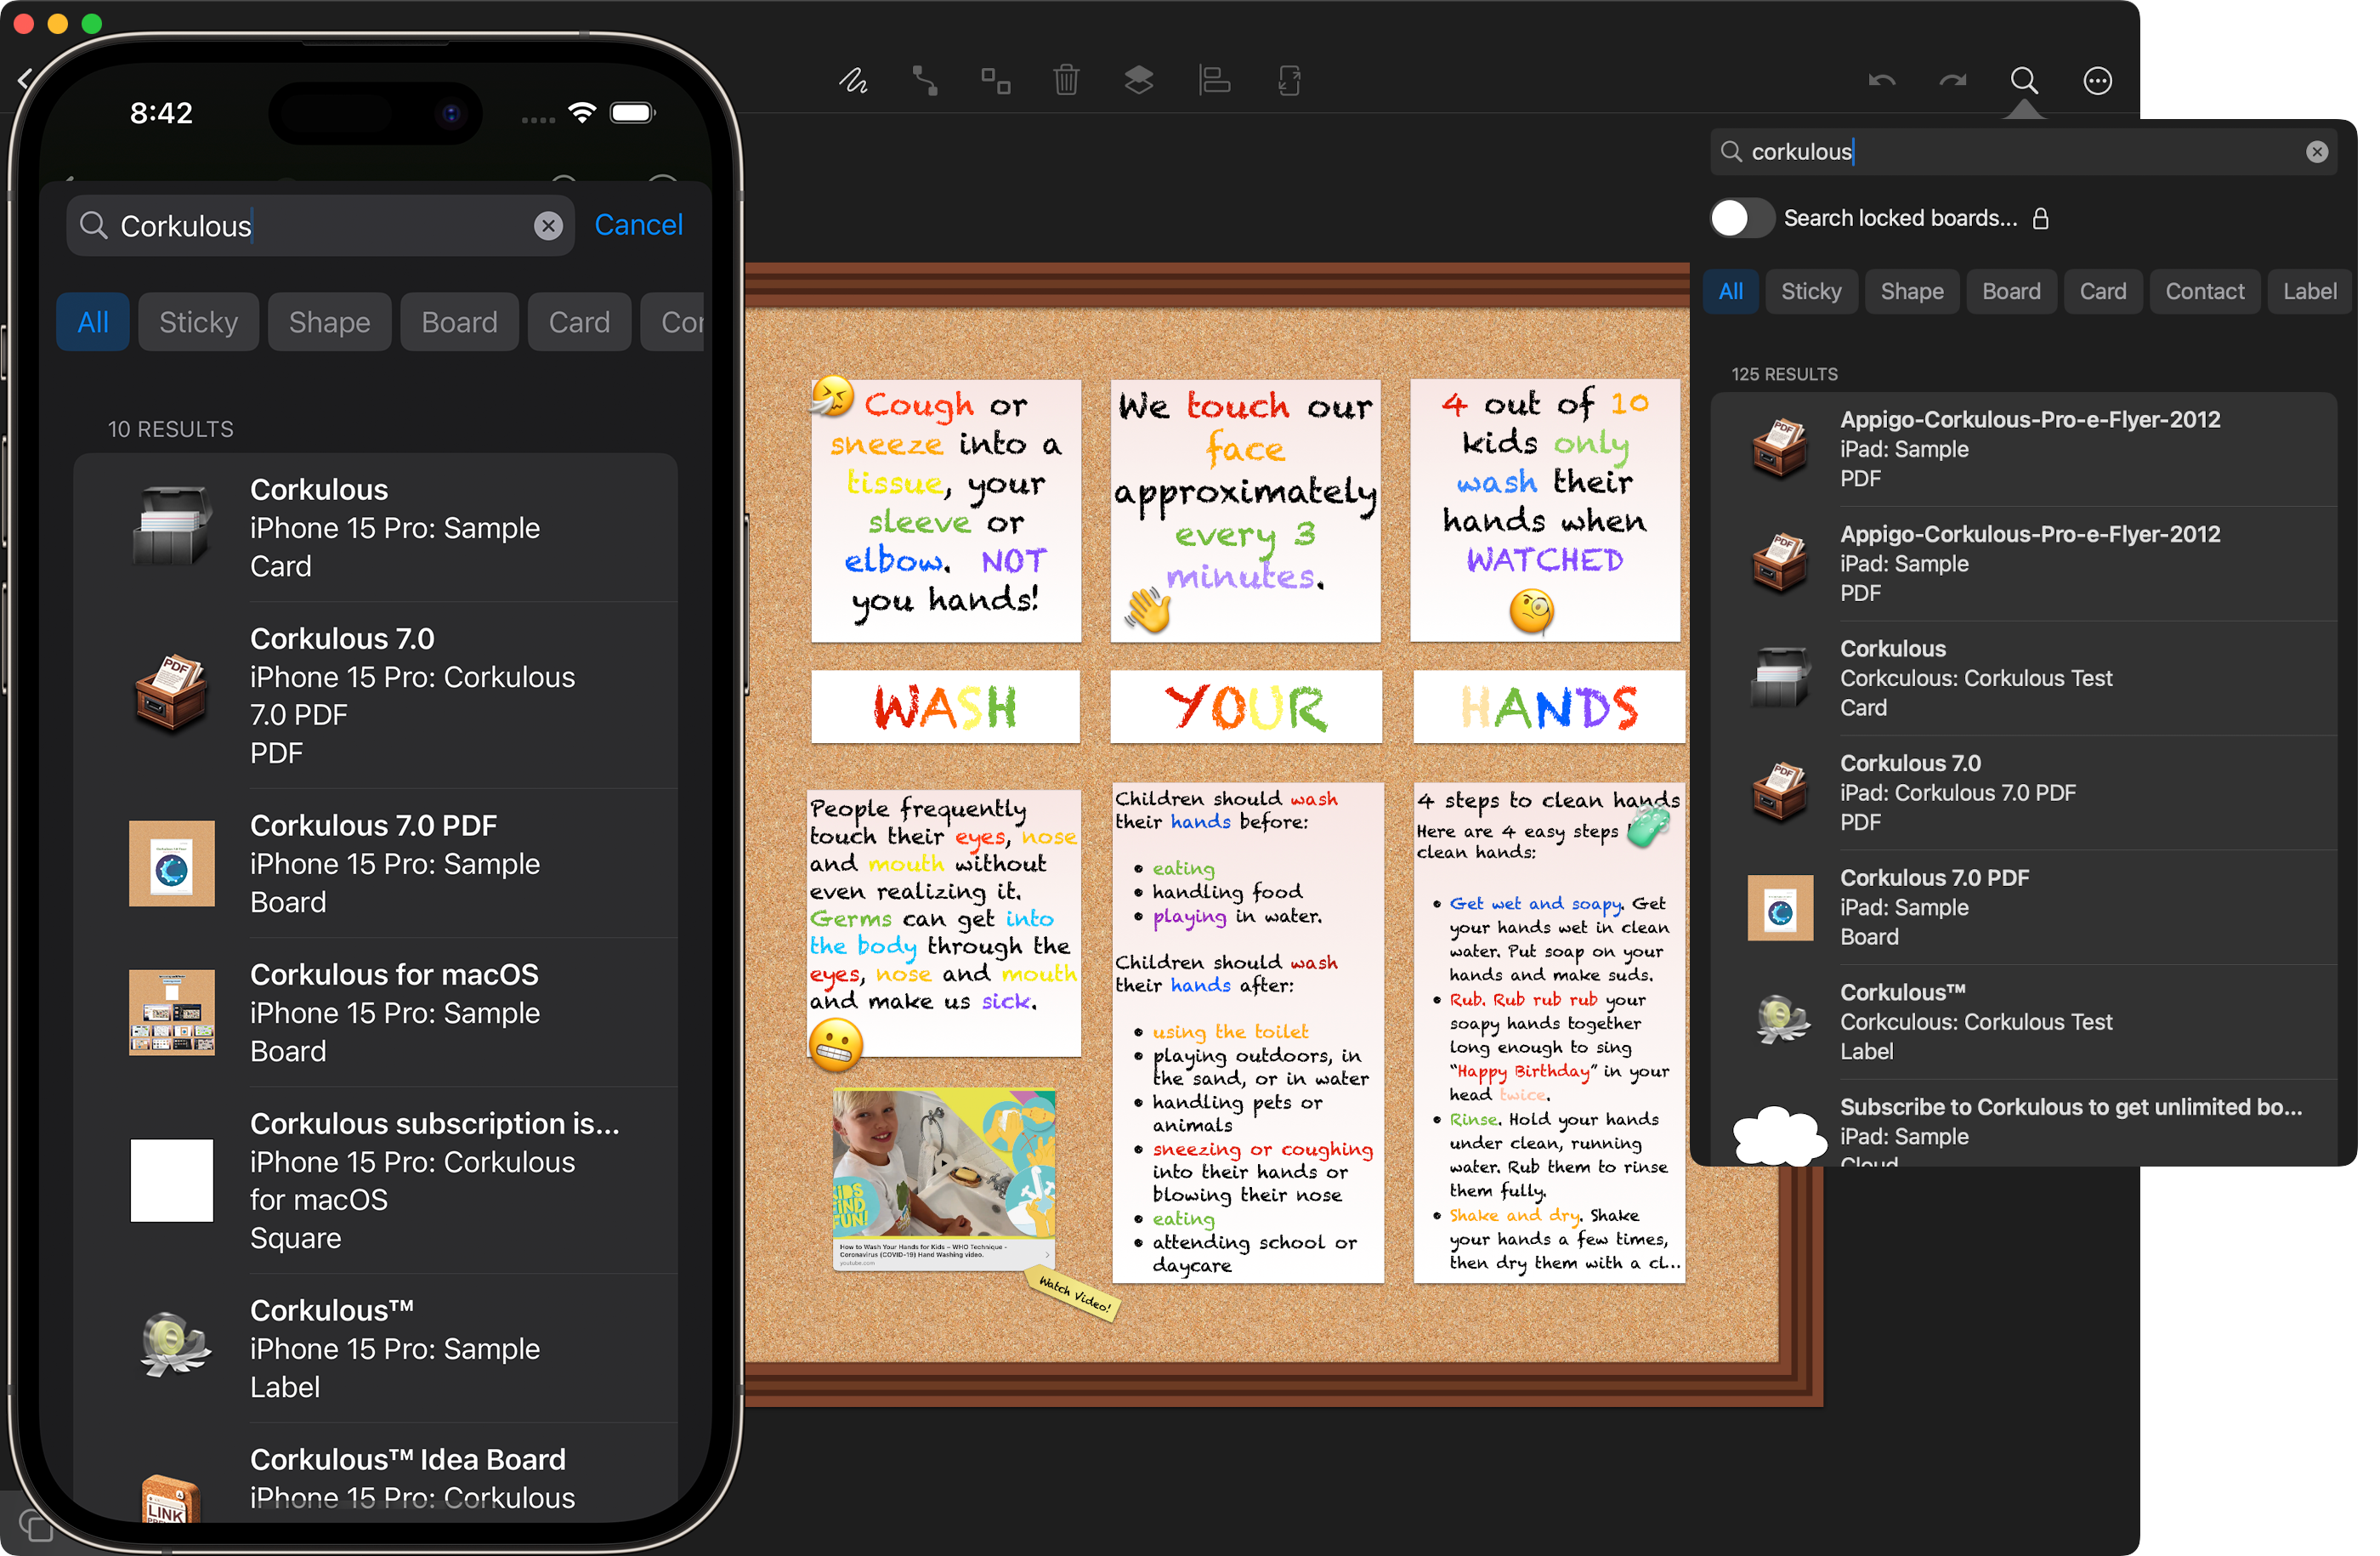Select the Label filter in Mac search
The height and width of the screenshot is (1556, 2380).
tap(2309, 291)
